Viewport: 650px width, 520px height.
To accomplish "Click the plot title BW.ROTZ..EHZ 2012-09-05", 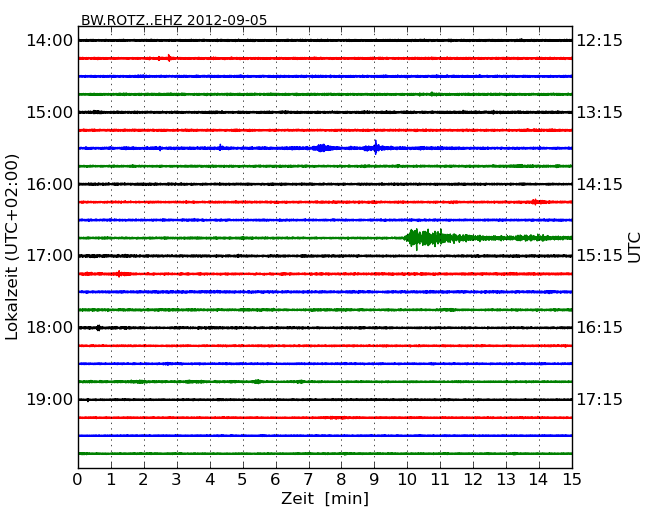I will tap(174, 20).
